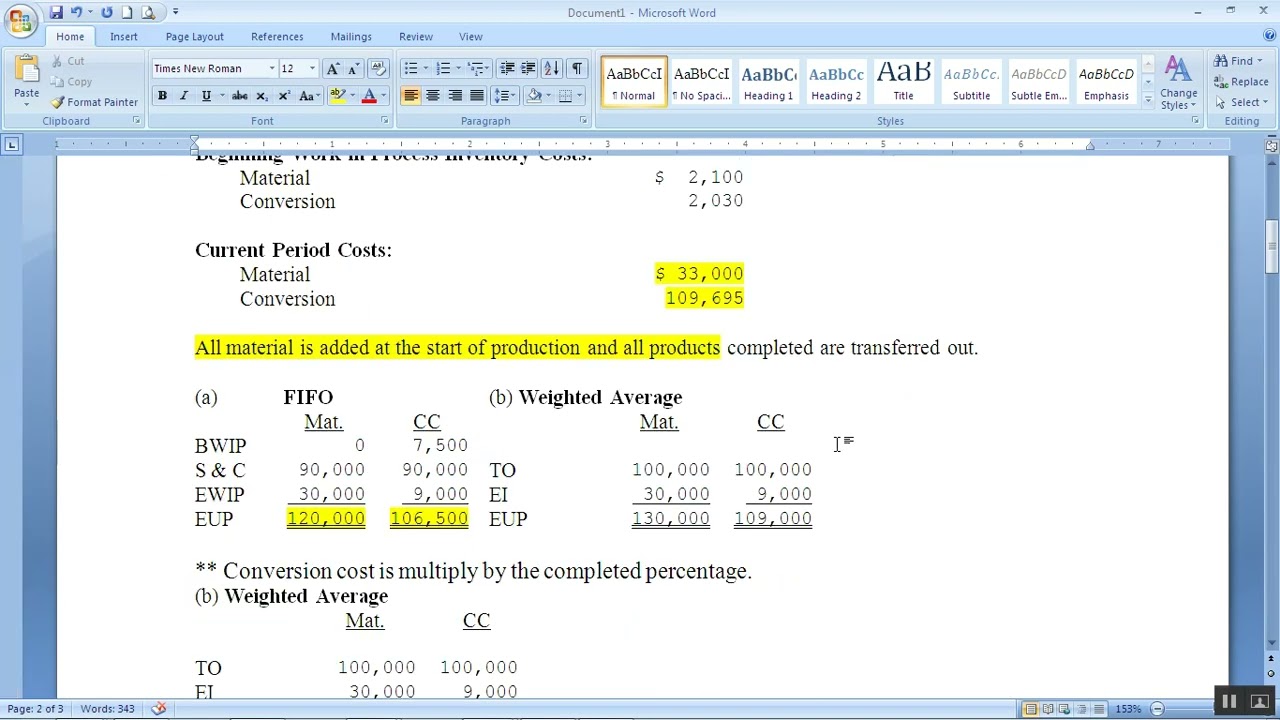Toggle Italic formatting
The image size is (1280, 720).
[184, 96]
